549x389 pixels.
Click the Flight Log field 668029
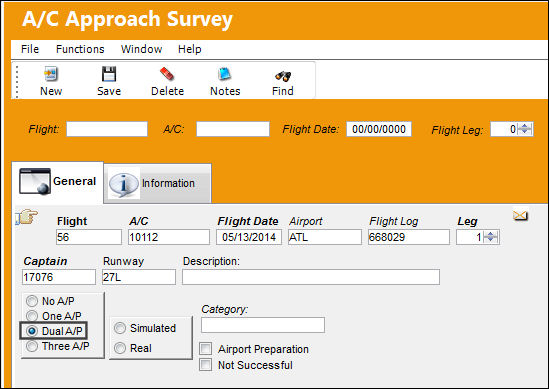409,237
